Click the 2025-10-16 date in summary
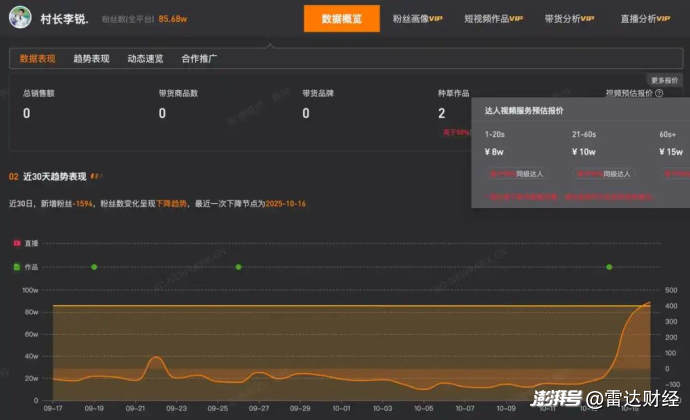Image resolution: width=690 pixels, height=420 pixels. pyautogui.click(x=285, y=203)
